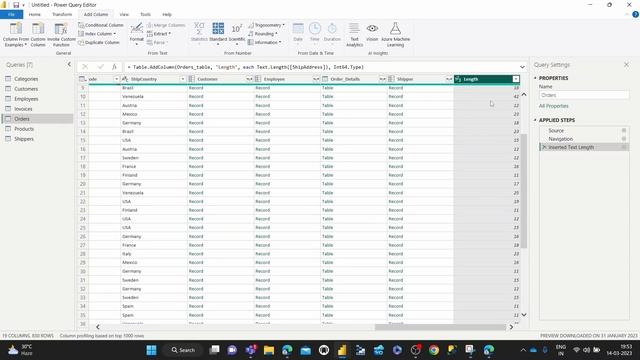Confirm formula with checkmark
Viewport: 640px width, 360px height.
coord(100,67)
